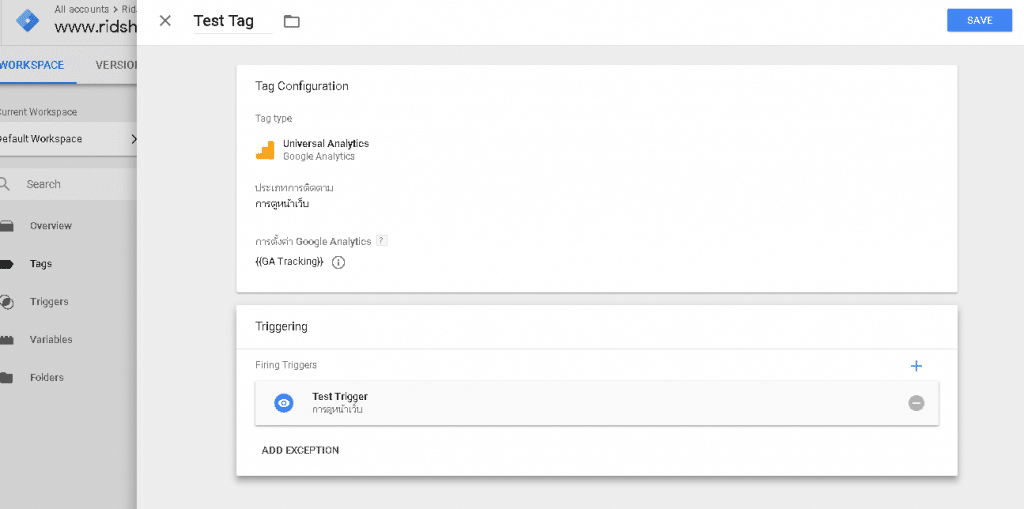
Task: Select the Folders sidebar icon
Action: [7, 378]
